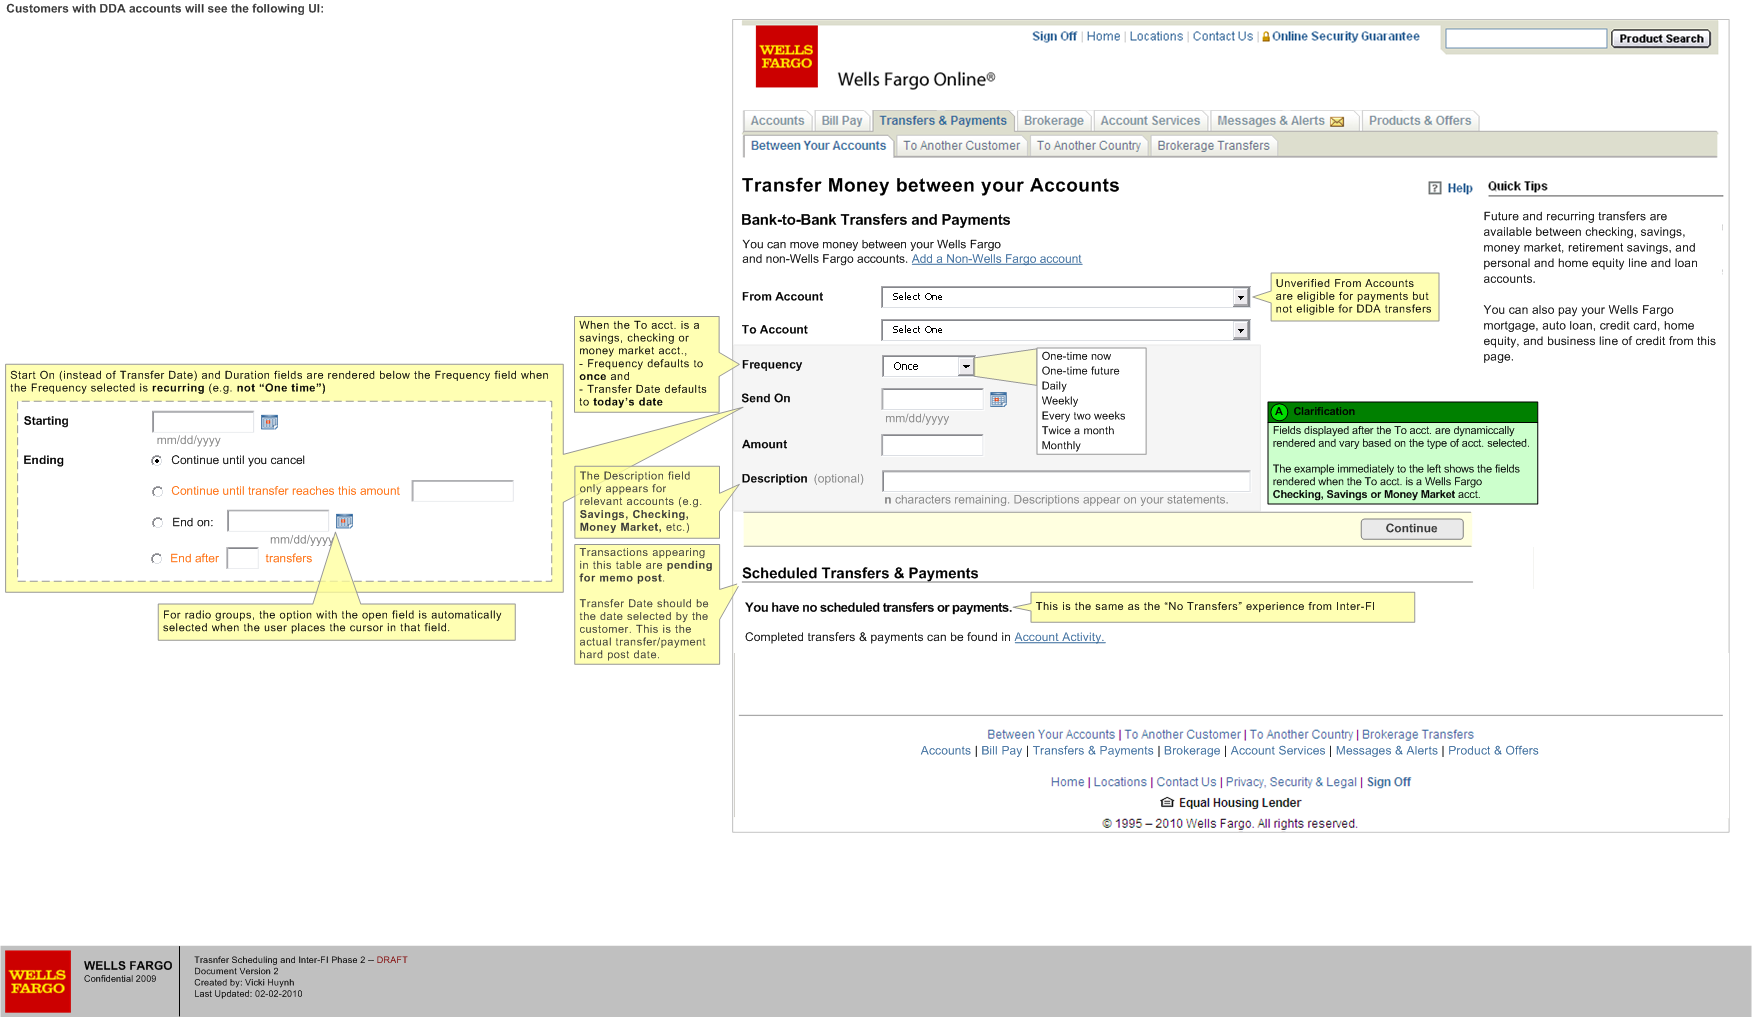
Task: Click the transfer reaches this amount field
Action: point(463,491)
